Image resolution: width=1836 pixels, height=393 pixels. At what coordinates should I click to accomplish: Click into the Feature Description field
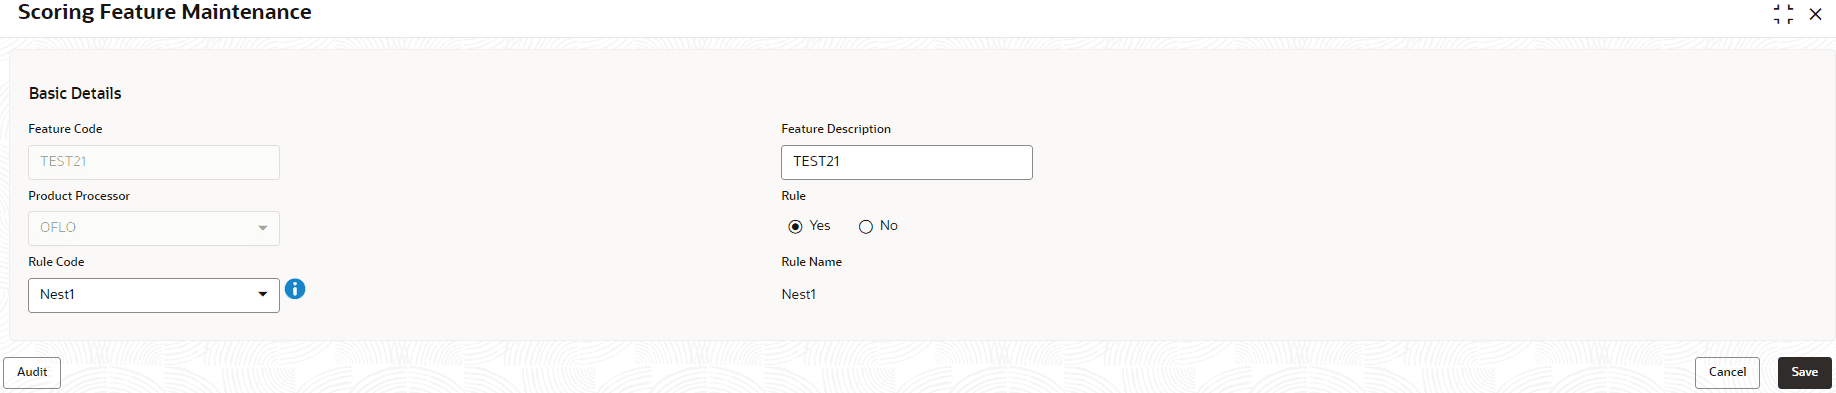pos(907,162)
